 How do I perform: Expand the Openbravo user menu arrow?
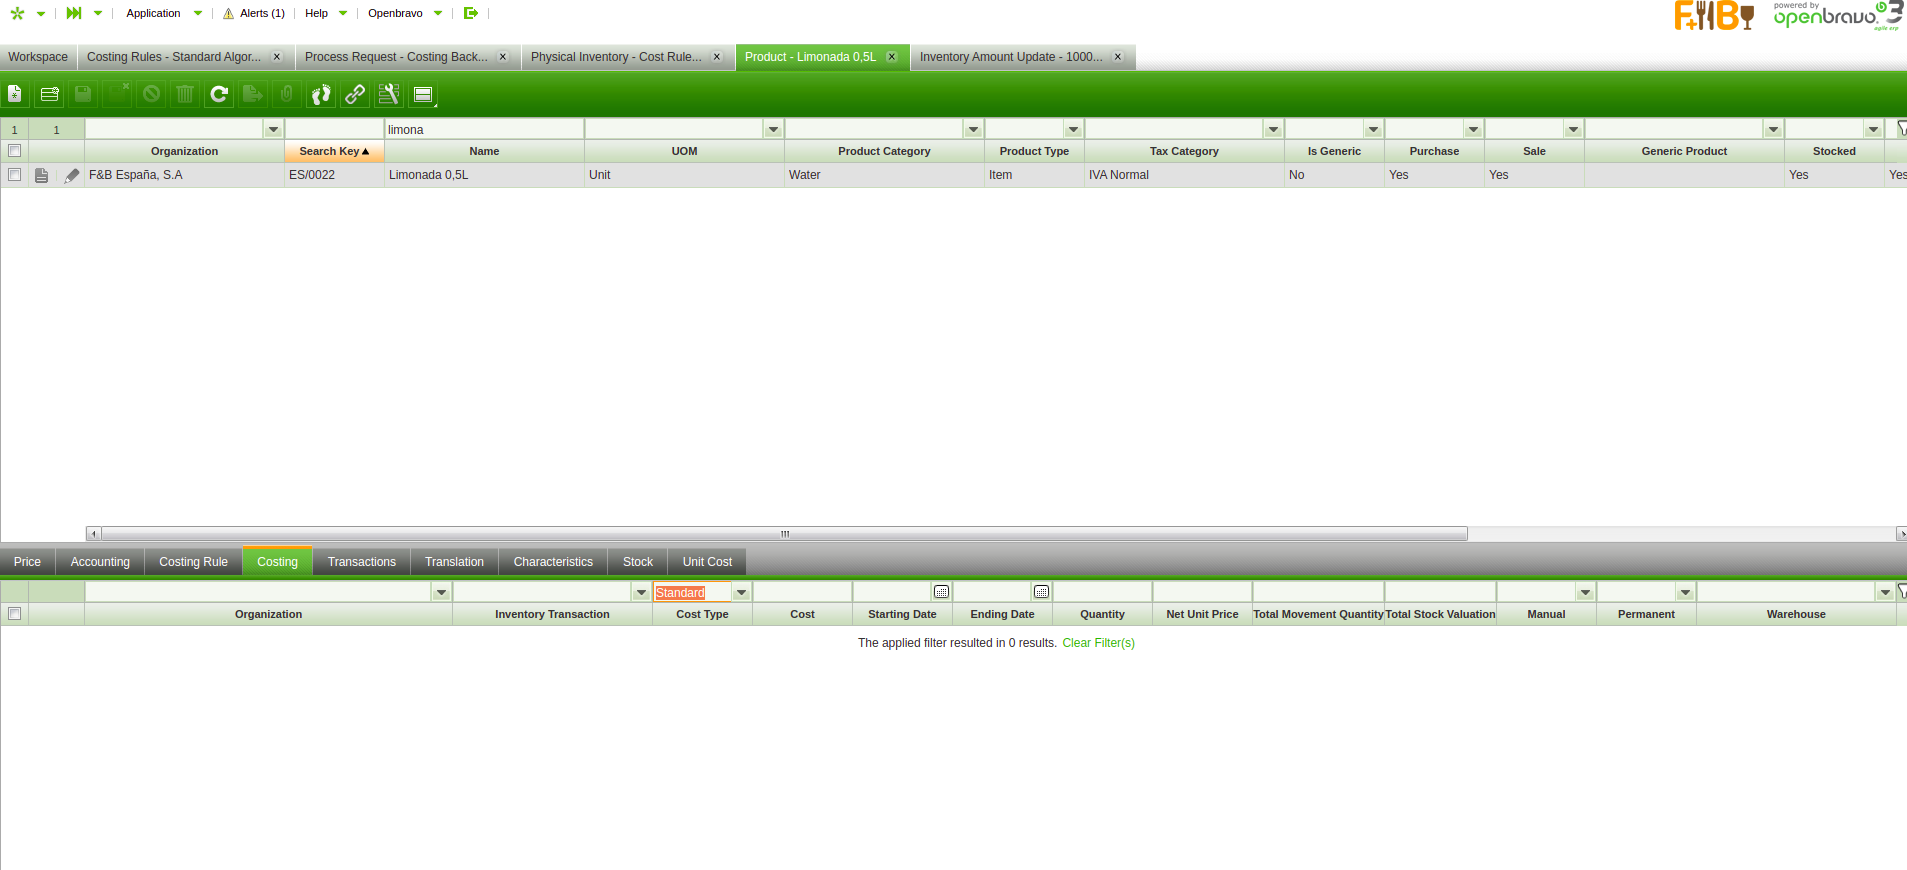(x=438, y=13)
